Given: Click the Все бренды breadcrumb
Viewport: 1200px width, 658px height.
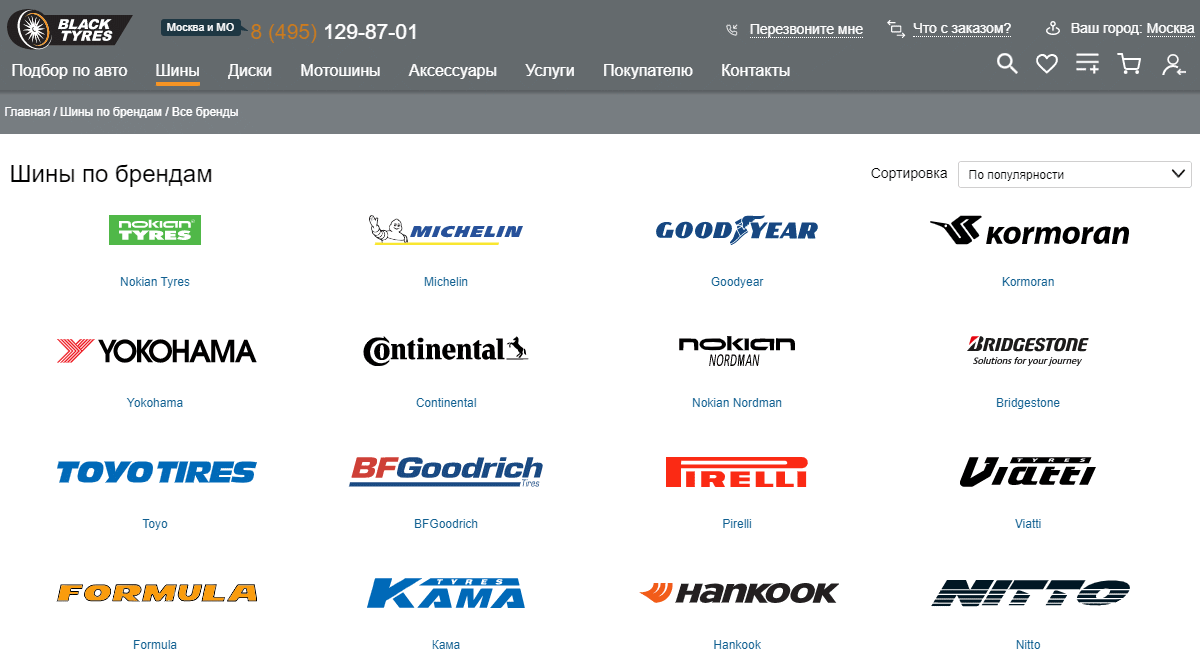Looking at the screenshot, I should pyautogui.click(x=205, y=112).
